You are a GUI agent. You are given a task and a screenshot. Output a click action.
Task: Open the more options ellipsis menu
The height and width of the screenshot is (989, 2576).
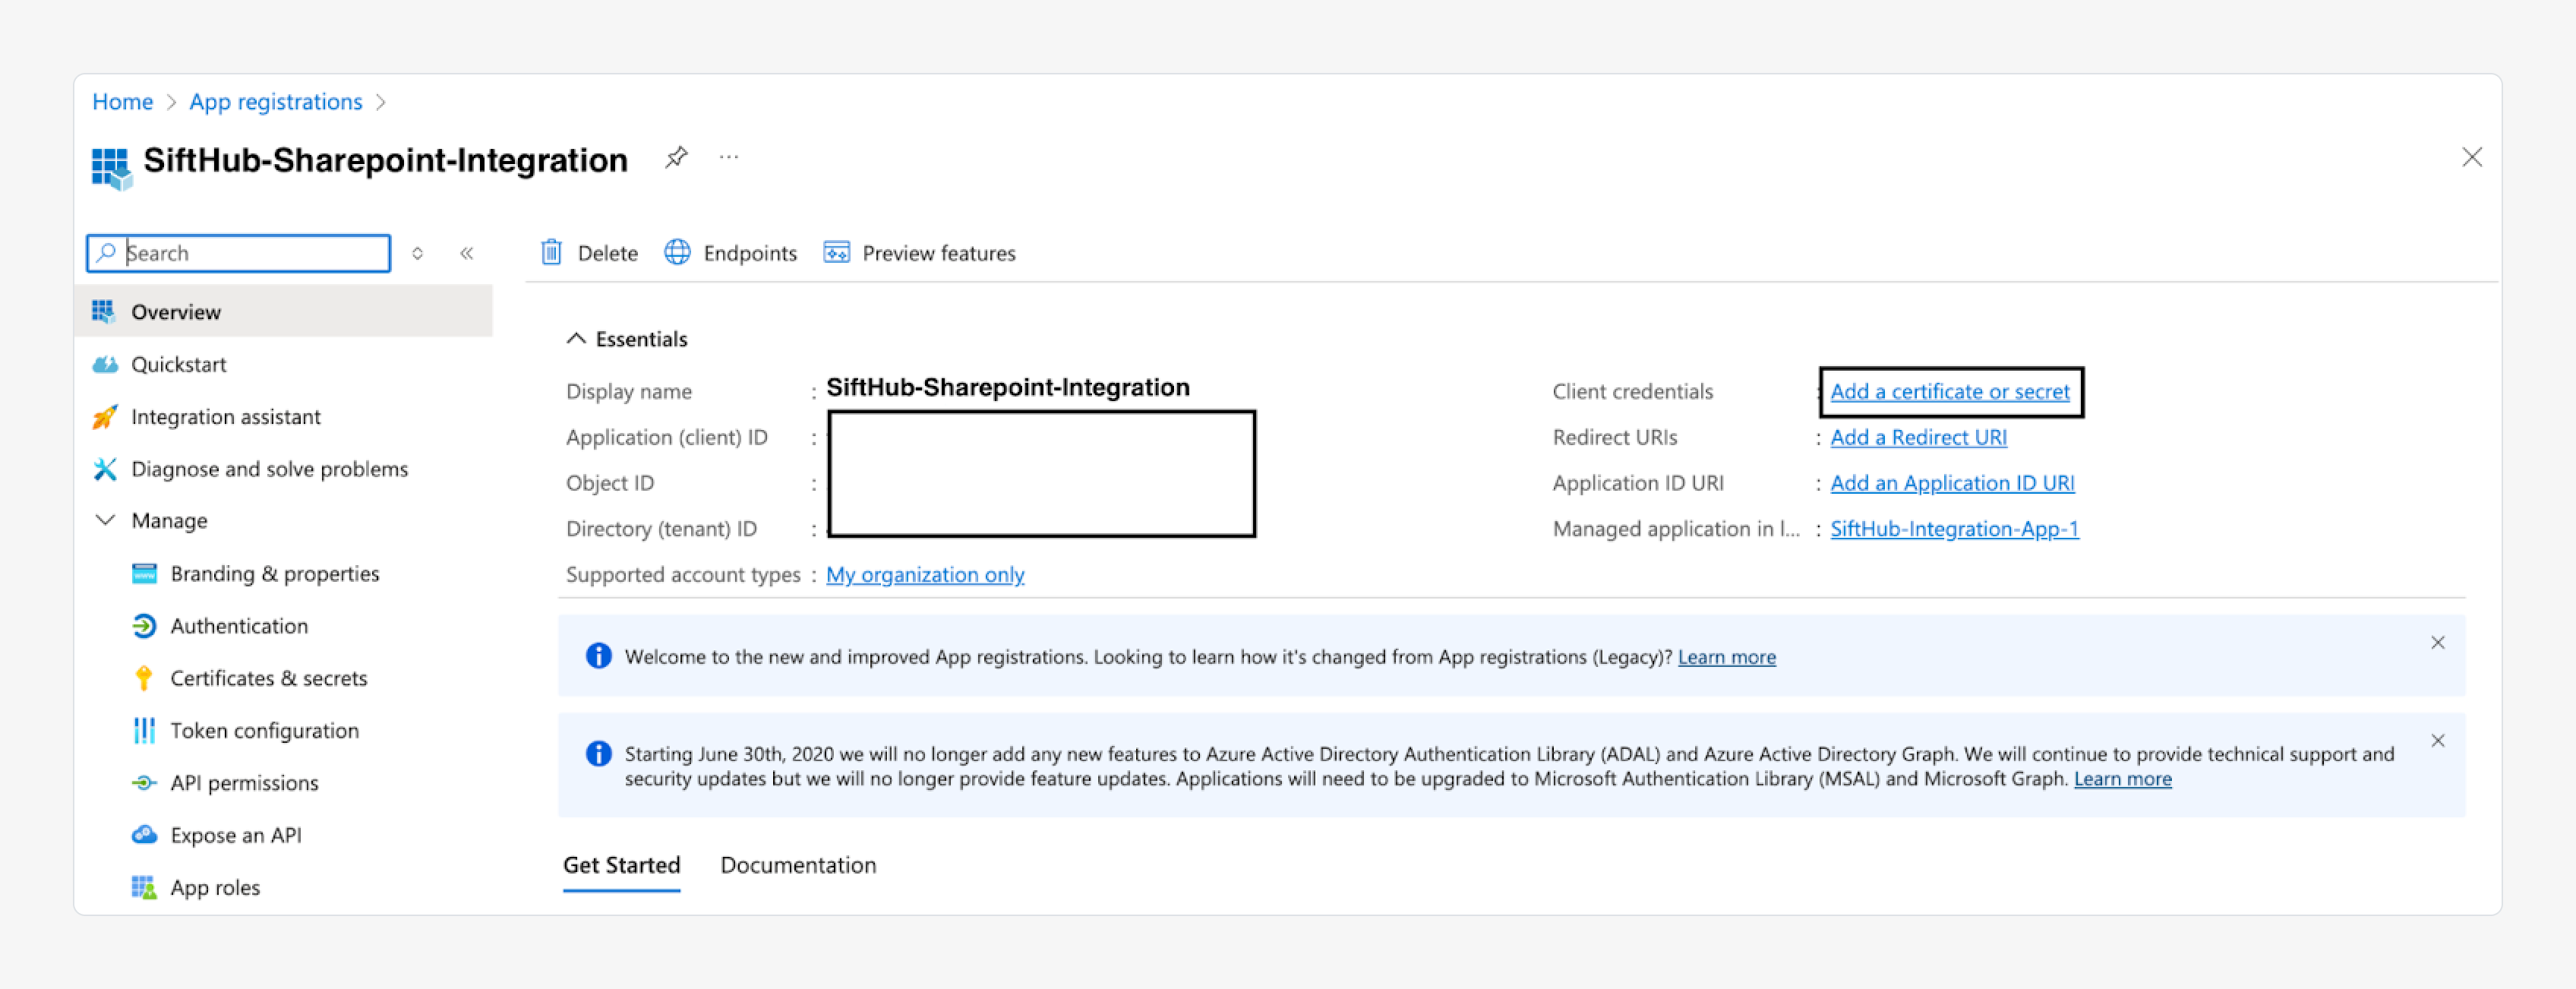tap(729, 158)
